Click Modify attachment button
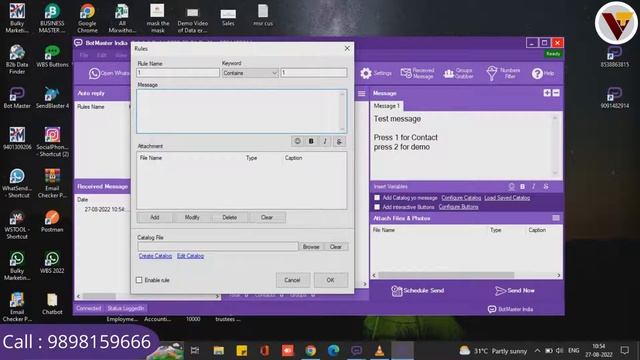The height and width of the screenshot is (360, 640). (x=192, y=218)
